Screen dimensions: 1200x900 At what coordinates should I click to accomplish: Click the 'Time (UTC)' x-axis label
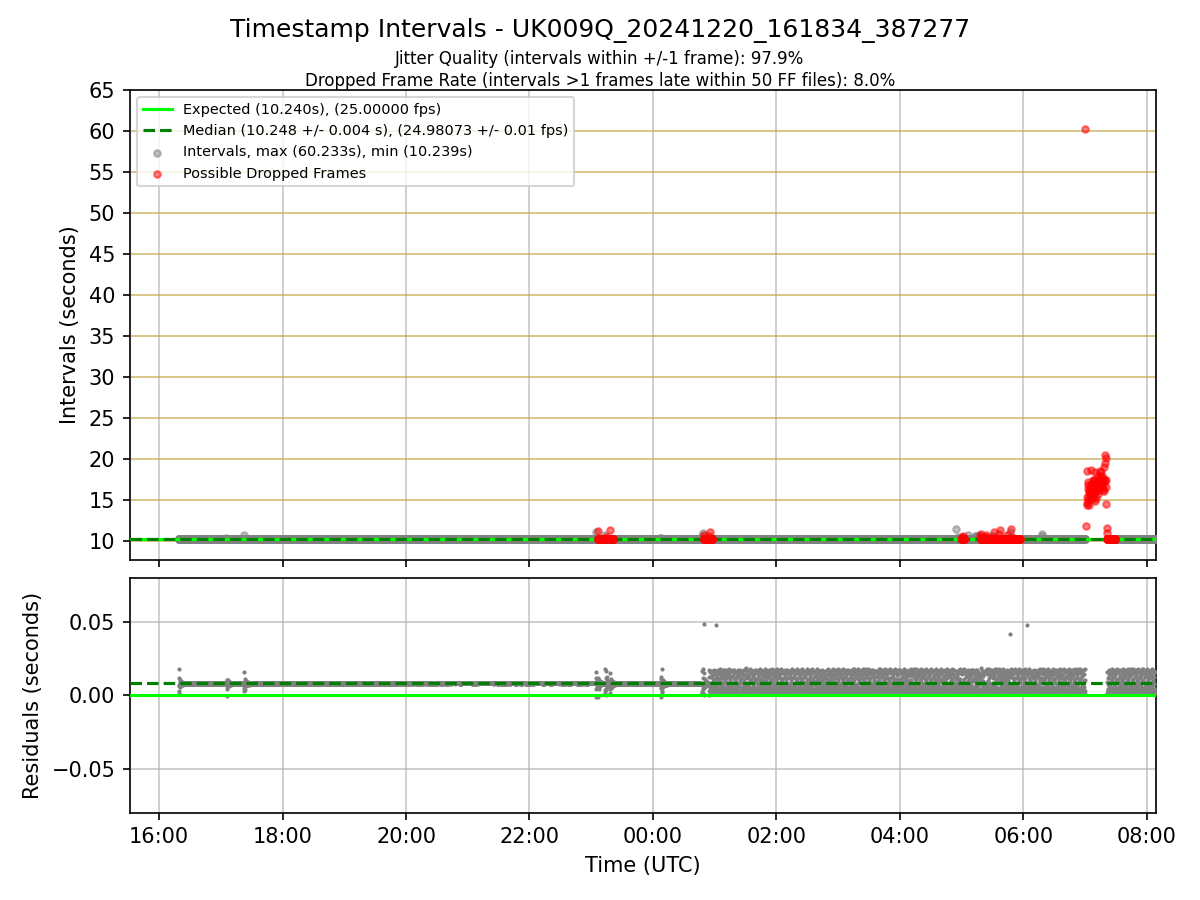coord(643,865)
